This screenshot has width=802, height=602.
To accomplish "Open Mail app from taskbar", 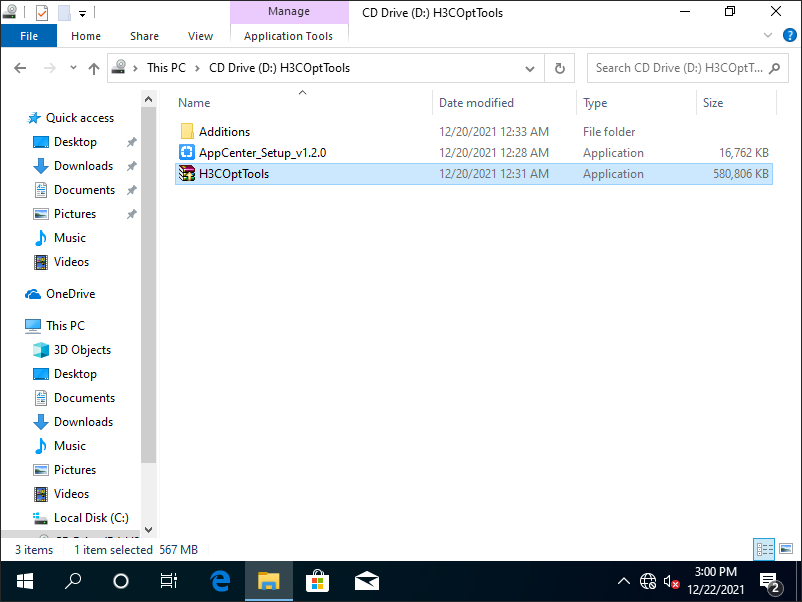I will 366,581.
